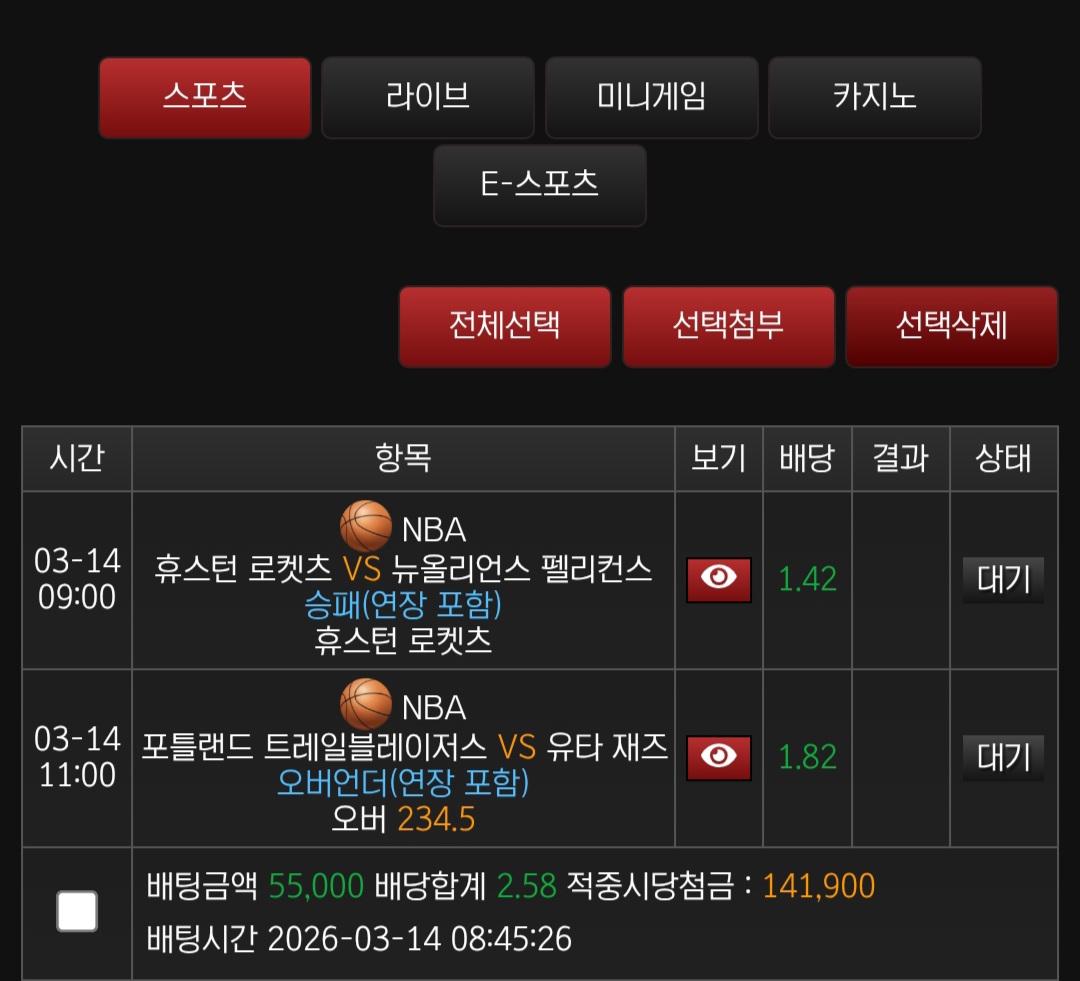View details of the Portland vs Utah bet
The height and width of the screenshot is (981, 1080).
718,757
